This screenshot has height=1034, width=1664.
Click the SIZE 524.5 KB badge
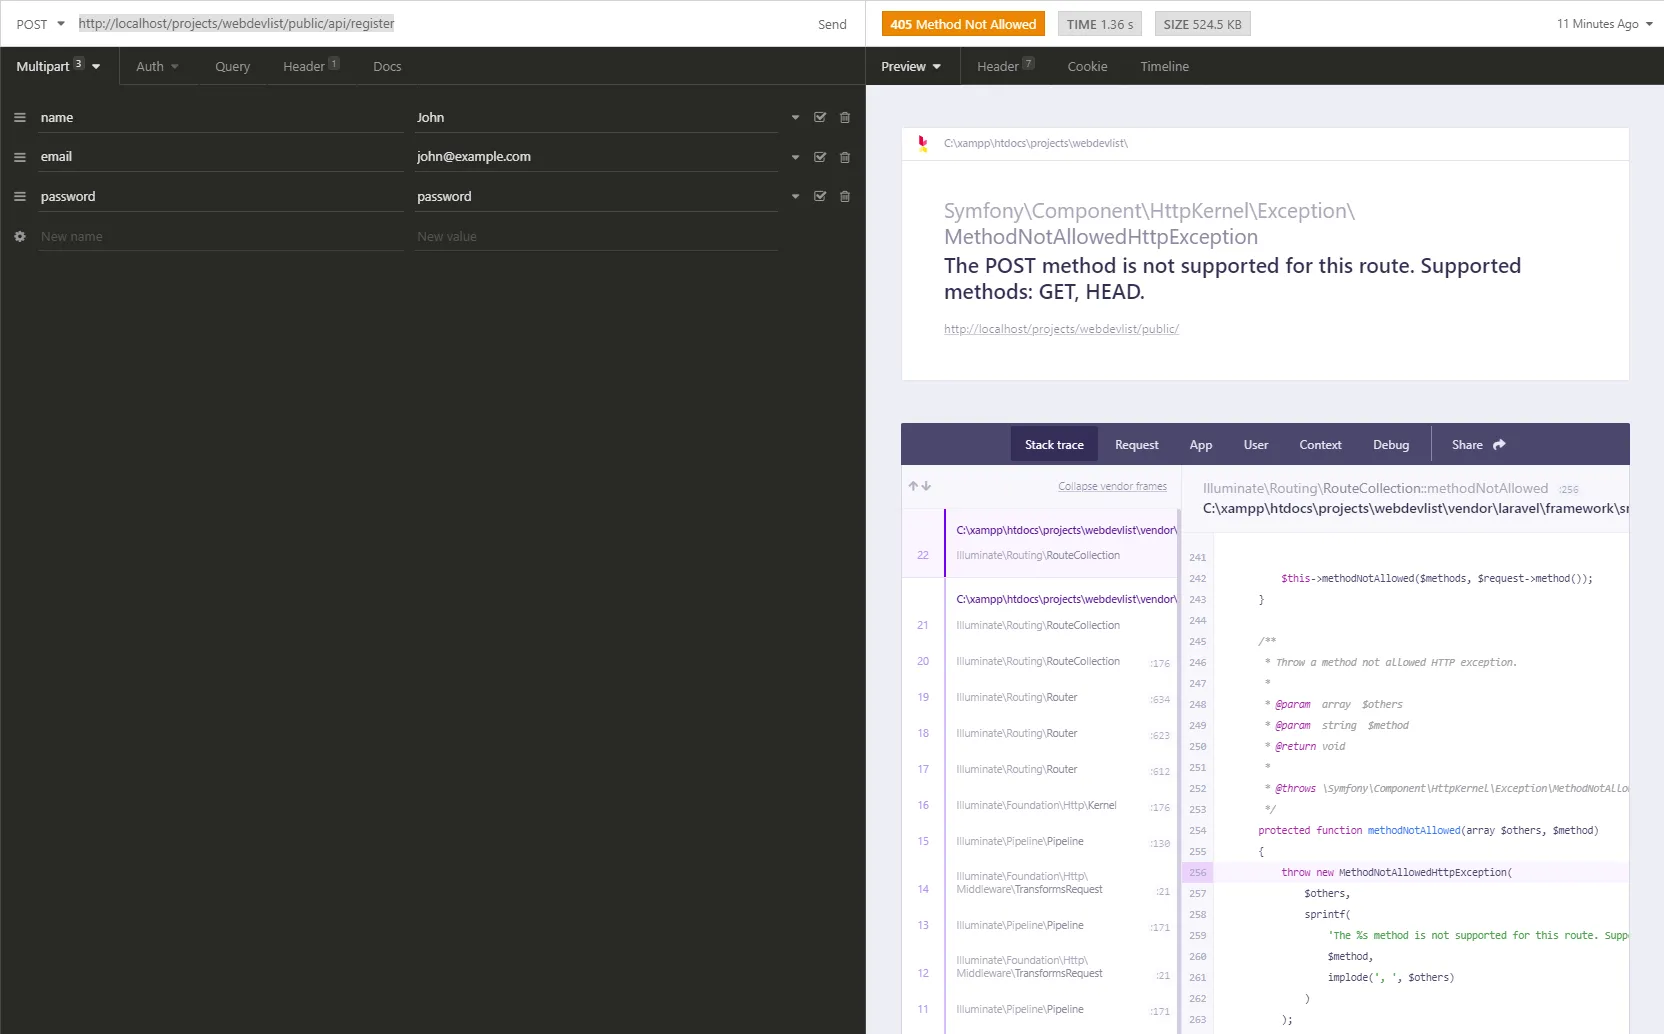pos(1202,24)
